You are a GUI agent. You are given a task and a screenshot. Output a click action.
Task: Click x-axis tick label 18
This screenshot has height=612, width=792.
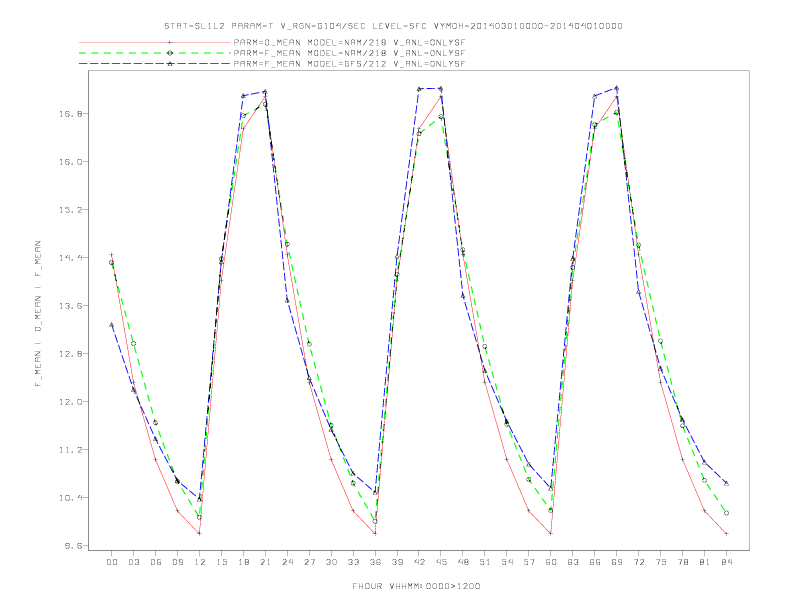coord(243,562)
